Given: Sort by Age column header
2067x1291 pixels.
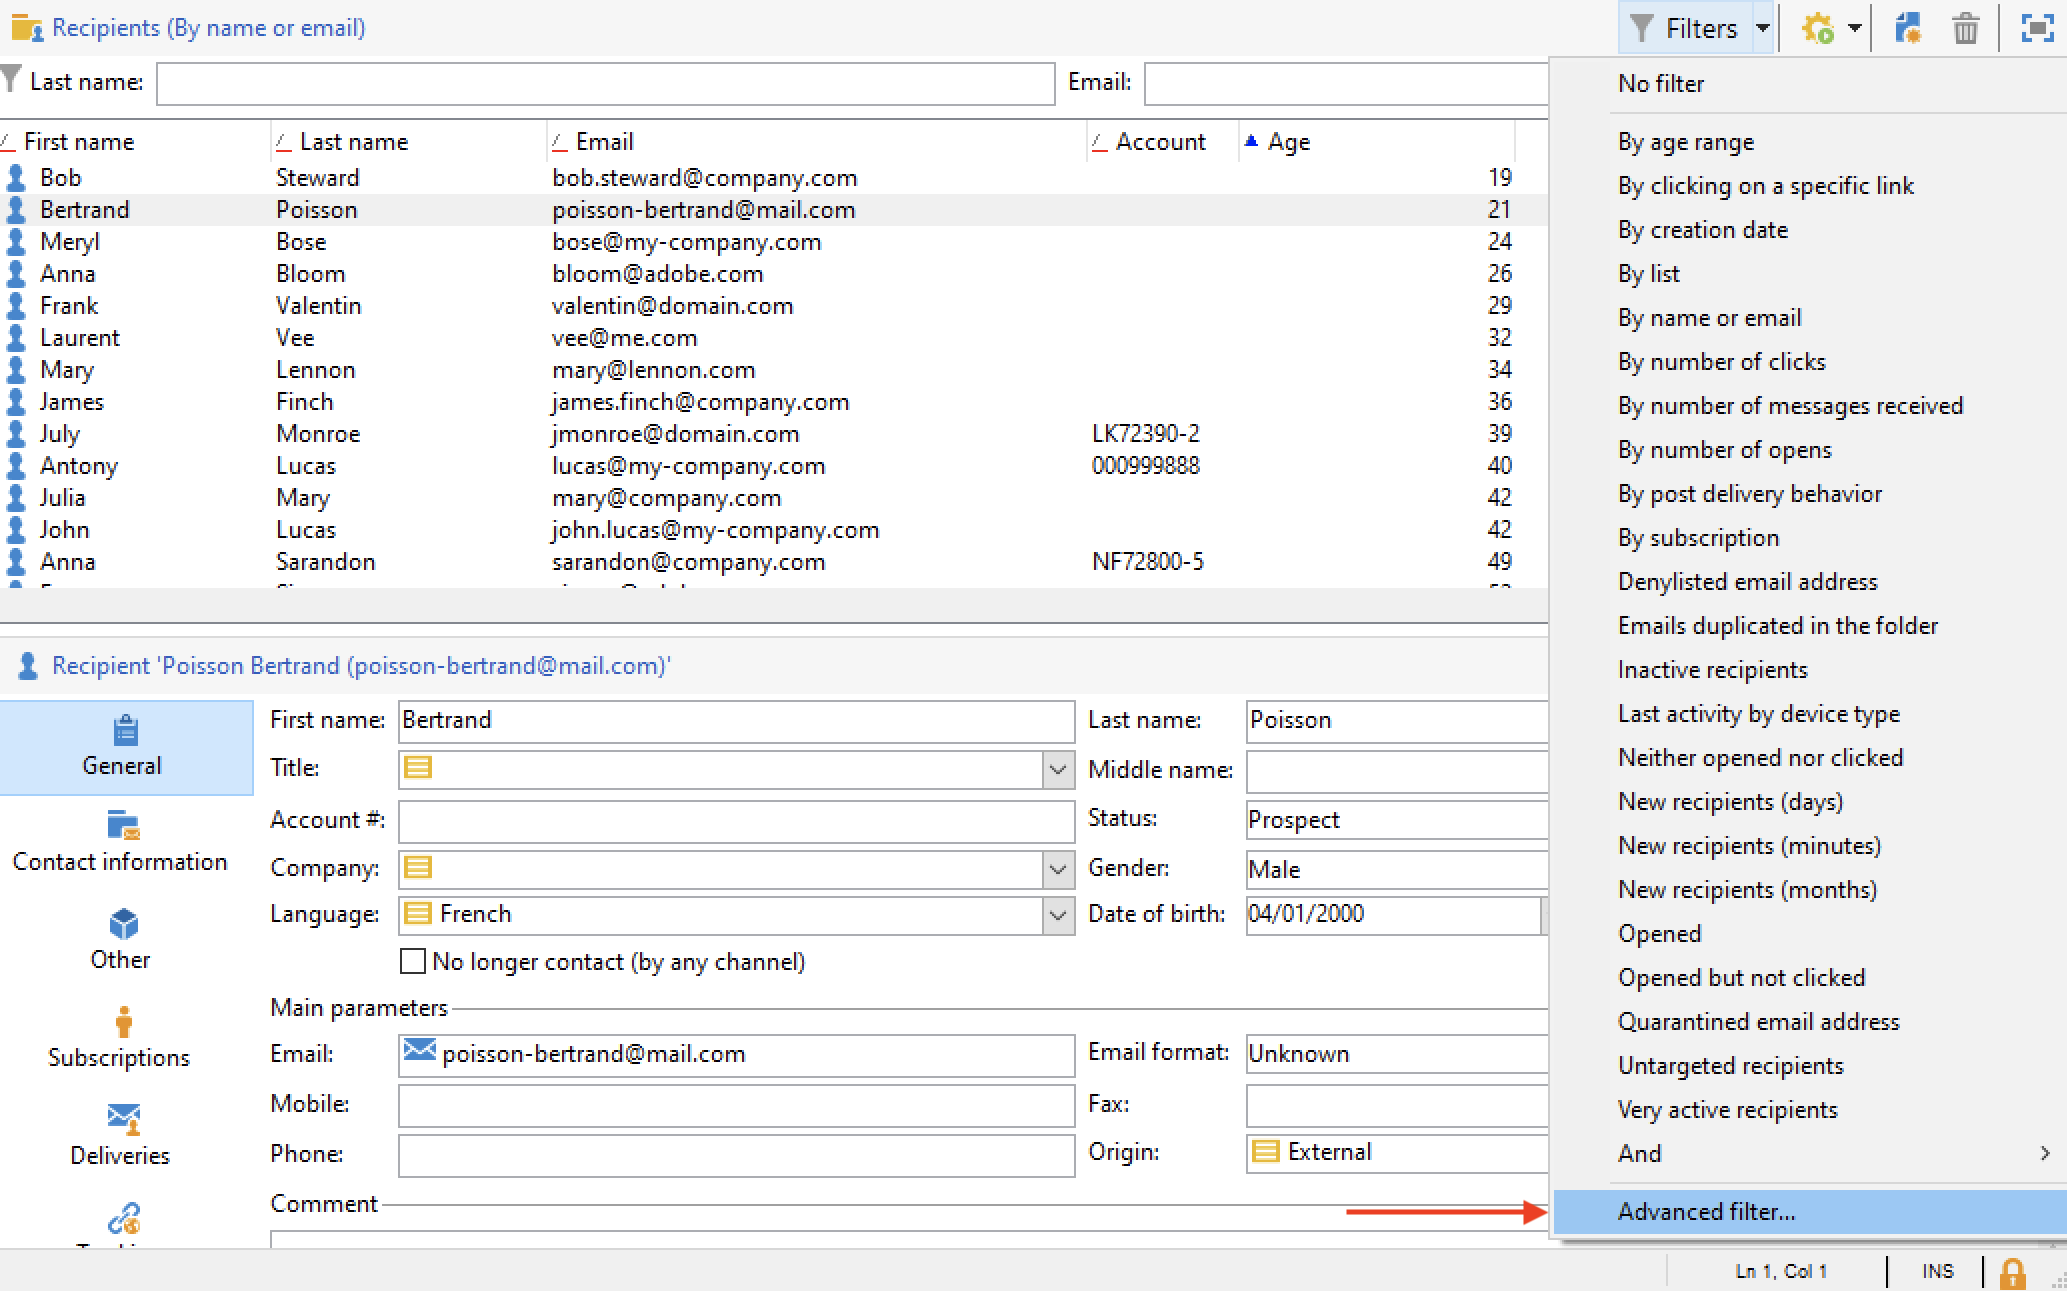Looking at the screenshot, I should click(1288, 142).
